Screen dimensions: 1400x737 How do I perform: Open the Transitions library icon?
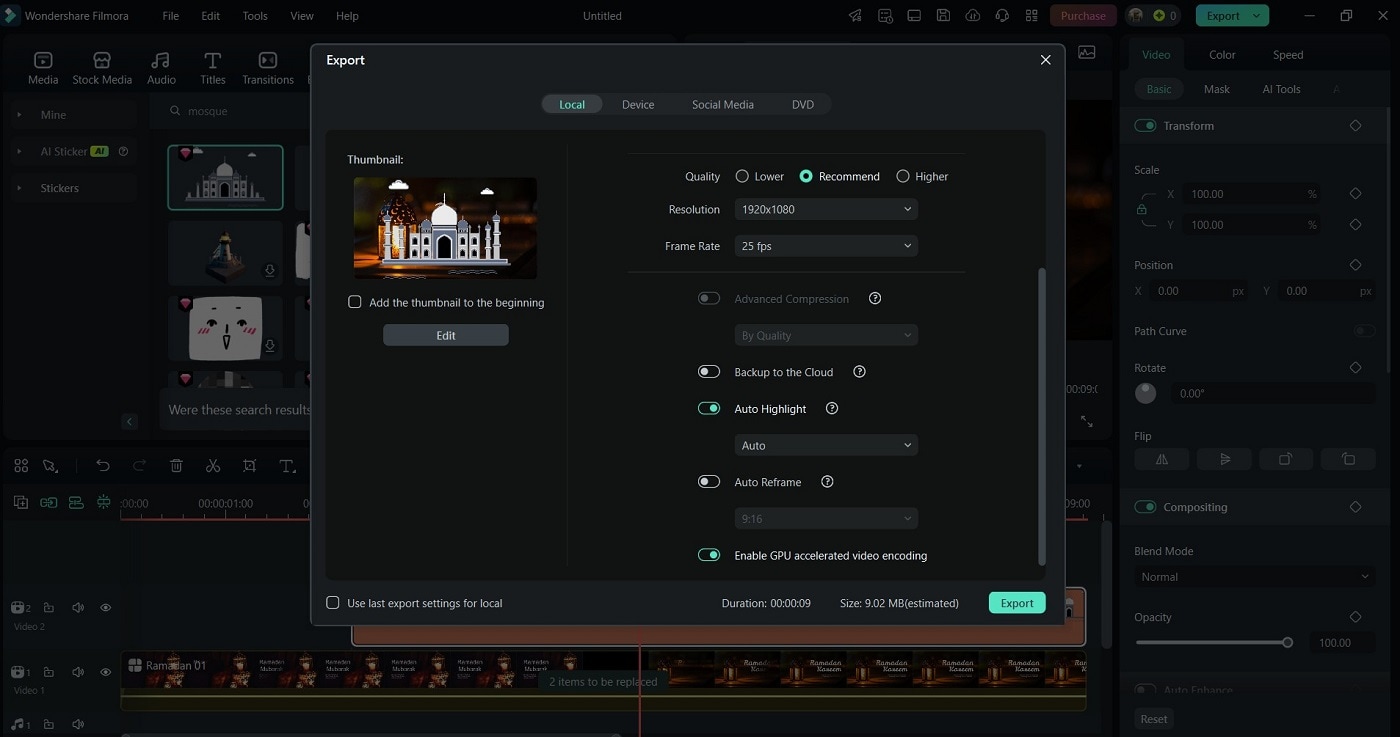coord(268,68)
